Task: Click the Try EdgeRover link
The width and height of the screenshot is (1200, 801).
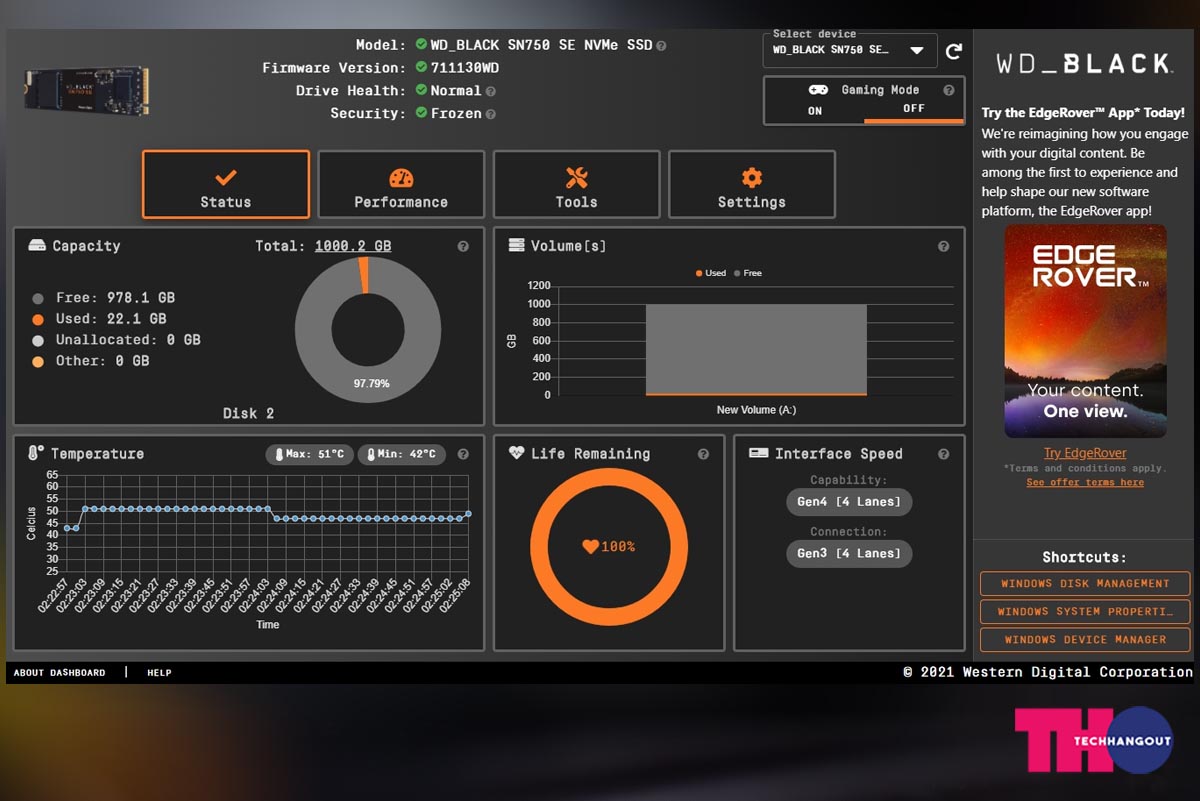Action: pos(1085,453)
